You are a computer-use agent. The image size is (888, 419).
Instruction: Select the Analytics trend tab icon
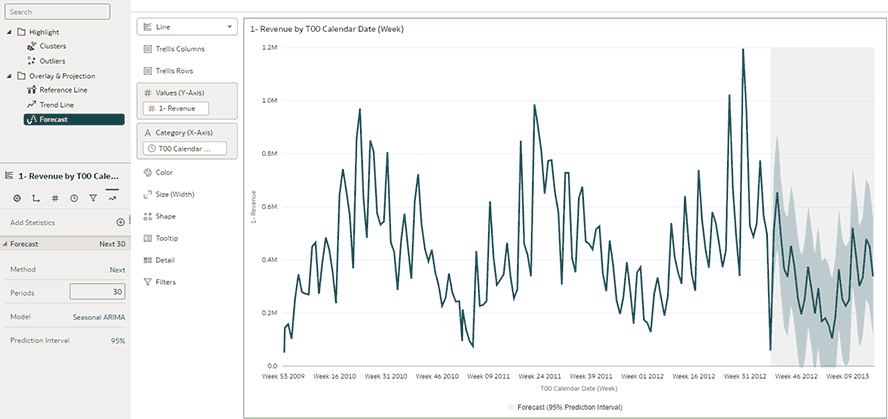coord(112,198)
